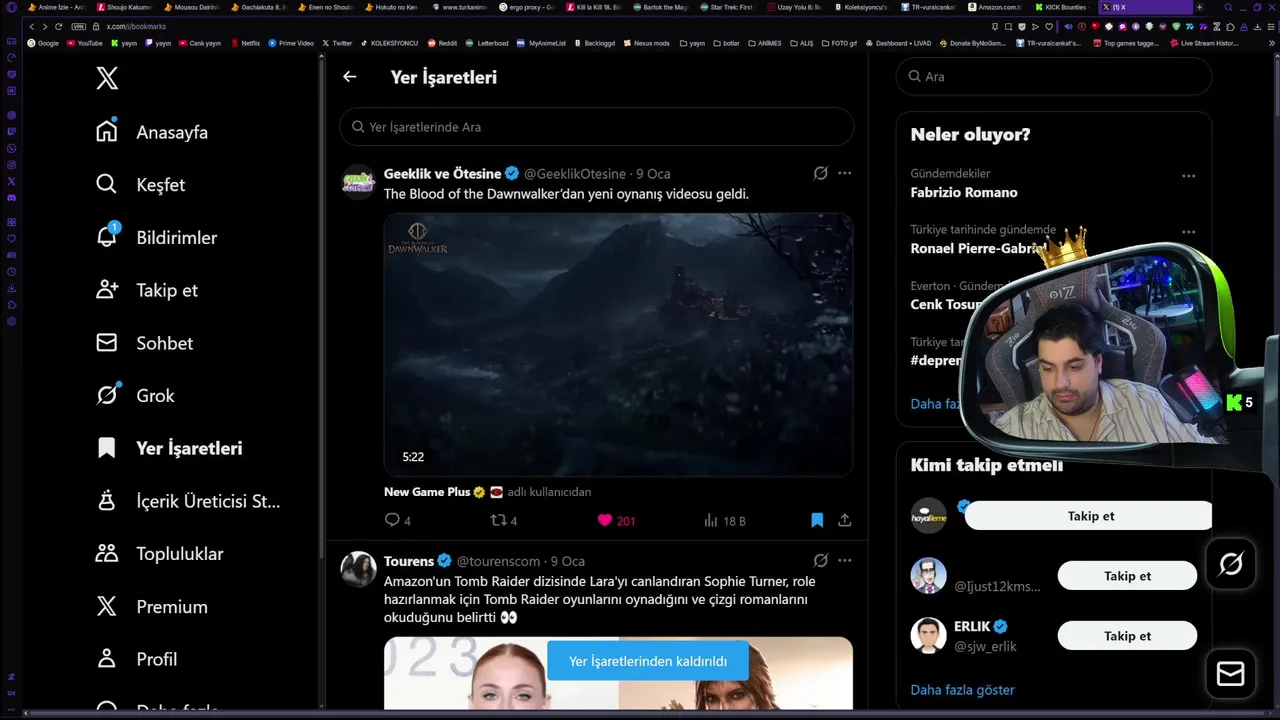Screen dimensions: 1280x720
Task: Expand FOTO gif bookmark folder
Action: pos(842,43)
